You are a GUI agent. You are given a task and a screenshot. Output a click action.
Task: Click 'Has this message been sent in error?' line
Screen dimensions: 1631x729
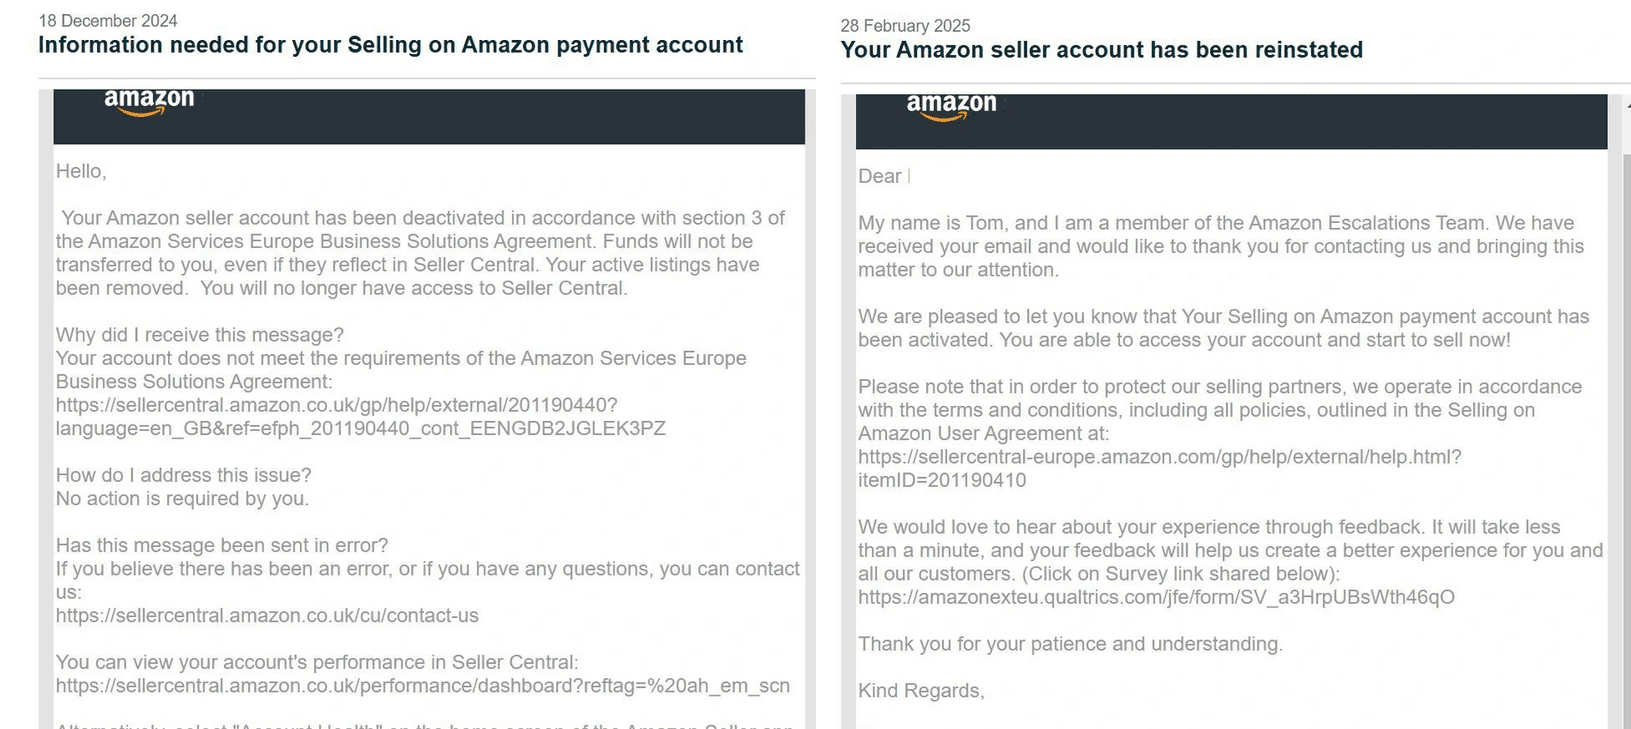coord(222,545)
